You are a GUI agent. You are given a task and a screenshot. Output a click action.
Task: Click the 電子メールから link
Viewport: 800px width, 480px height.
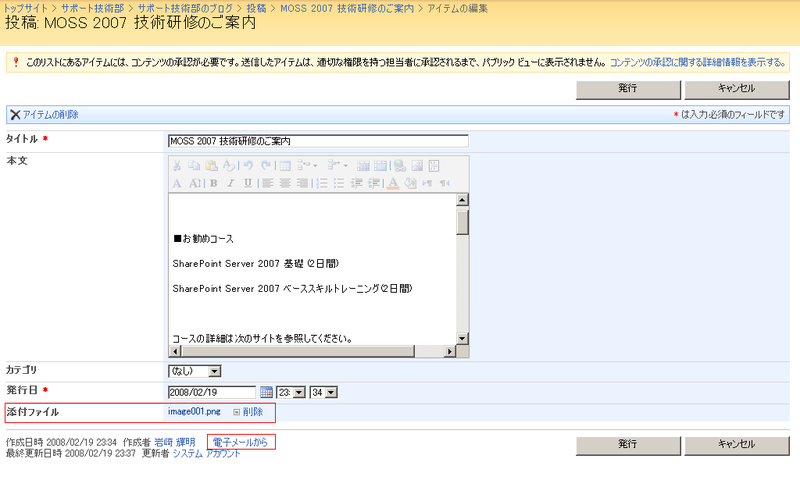[x=240, y=442]
